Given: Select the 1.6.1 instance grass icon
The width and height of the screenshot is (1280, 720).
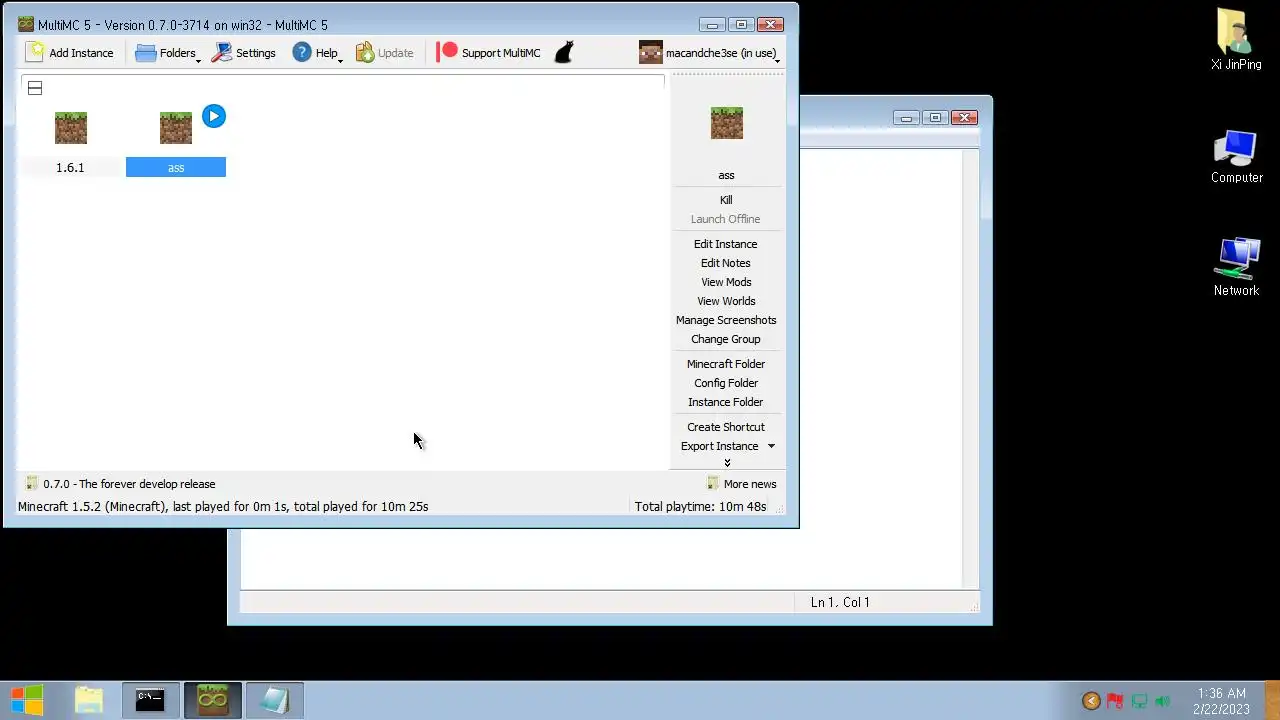Looking at the screenshot, I should tap(71, 128).
